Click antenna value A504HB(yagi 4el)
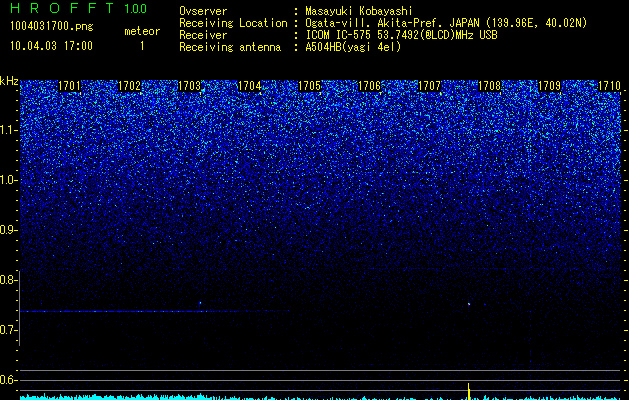The image size is (629, 400). (353, 47)
